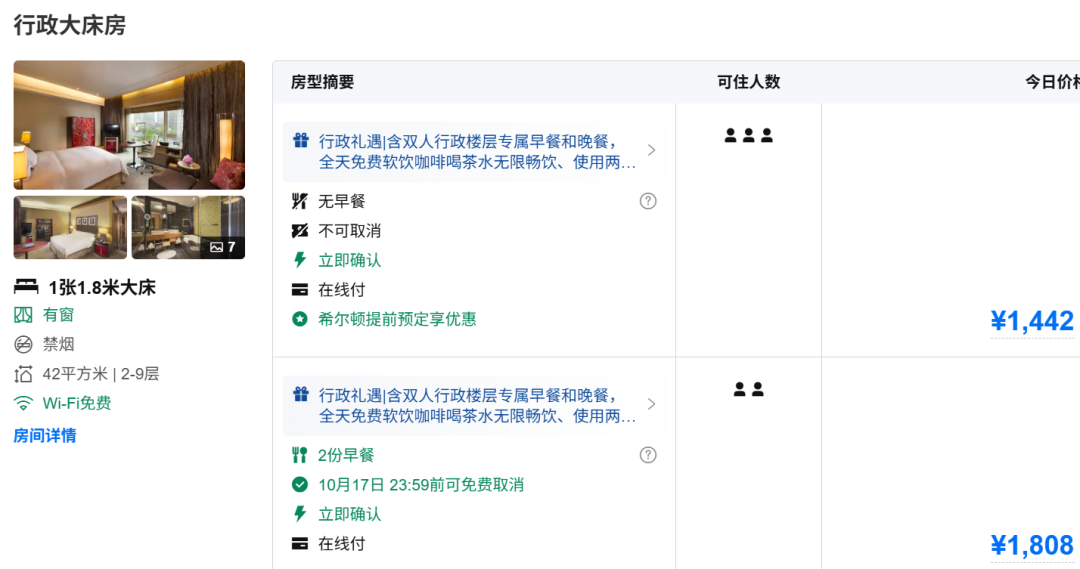Viewport: 1080px width, 569px height.
Task: Expand the first 行政礼遇 banner chevron
Action: [651, 150]
